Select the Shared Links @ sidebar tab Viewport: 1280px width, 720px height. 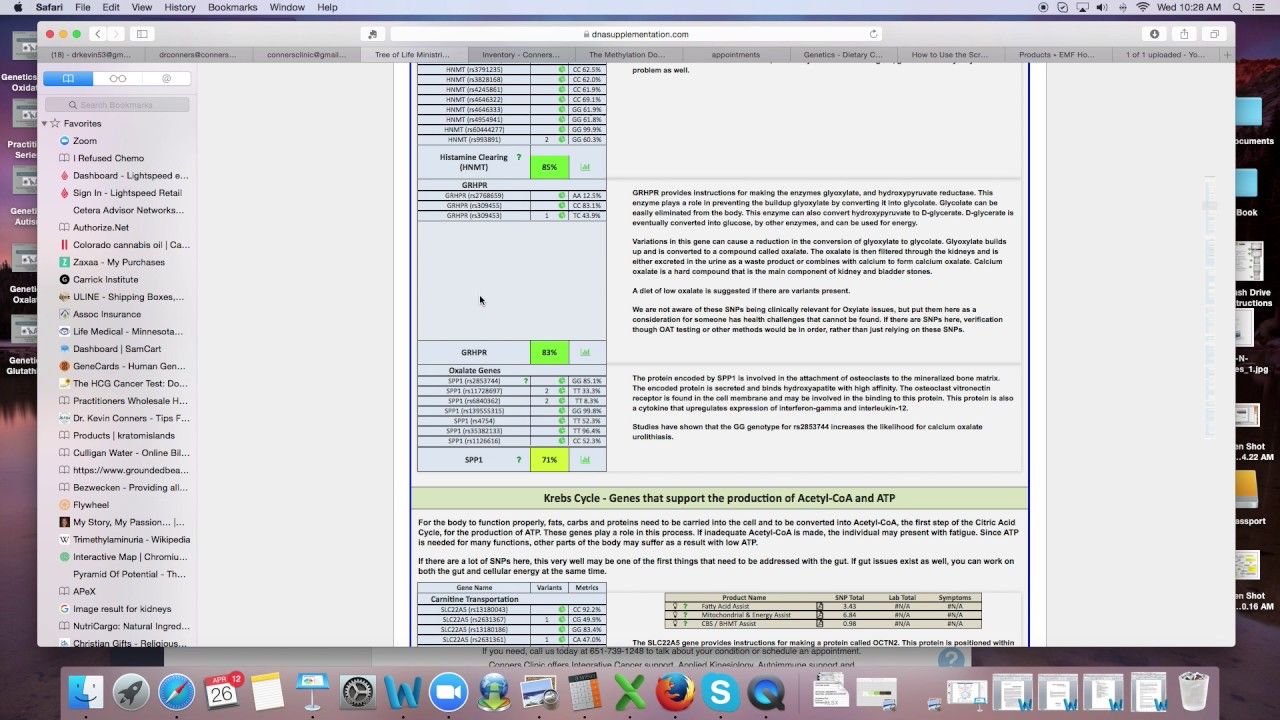point(166,78)
